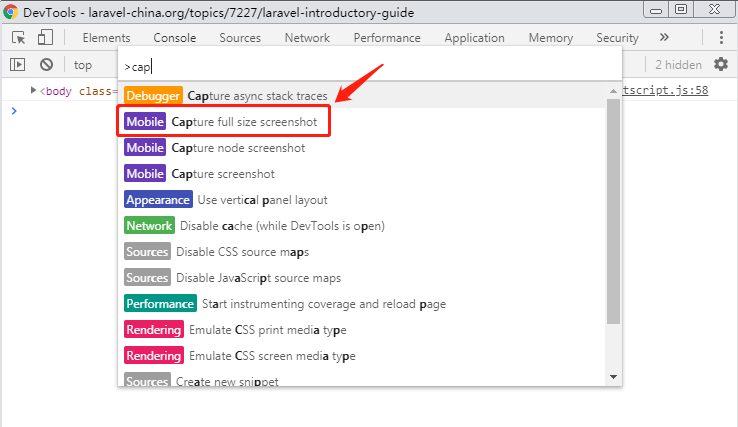Screen dimensions: 738x427
Task: Switch to the Console tab
Action: (x=175, y=38)
